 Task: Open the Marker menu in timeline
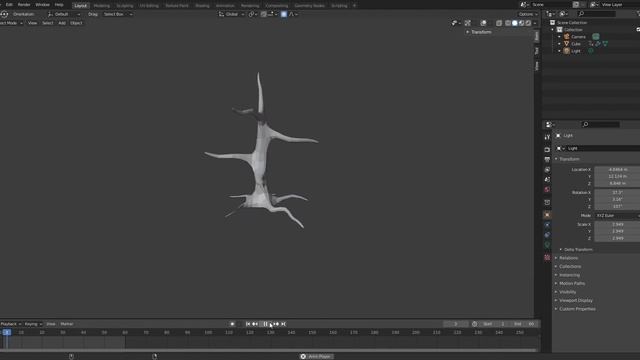coord(67,324)
